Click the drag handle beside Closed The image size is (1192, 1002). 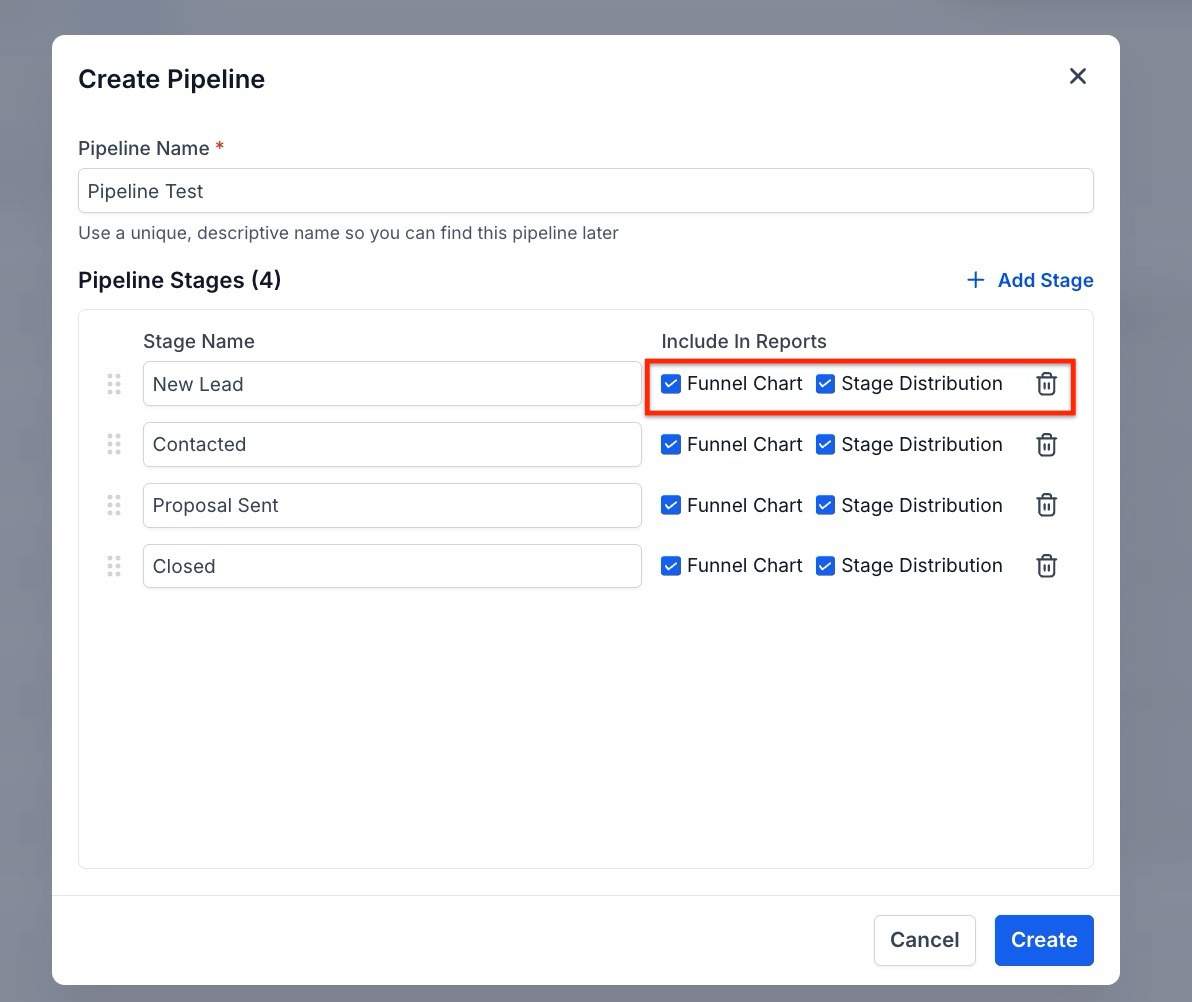pos(114,566)
